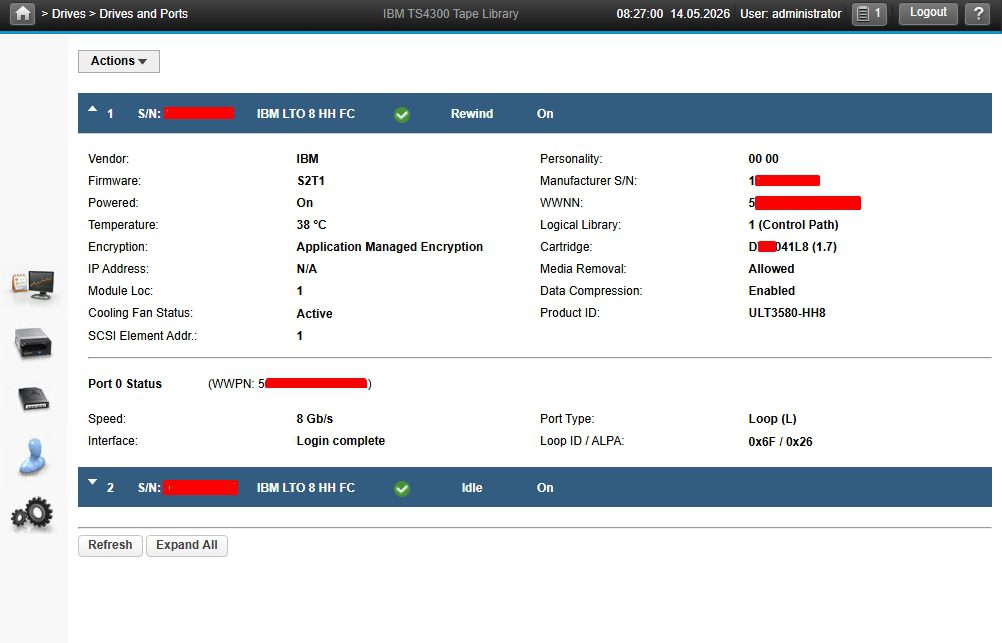
Task: Click IBM TS4300 Tape Library title
Action: click(x=451, y=13)
